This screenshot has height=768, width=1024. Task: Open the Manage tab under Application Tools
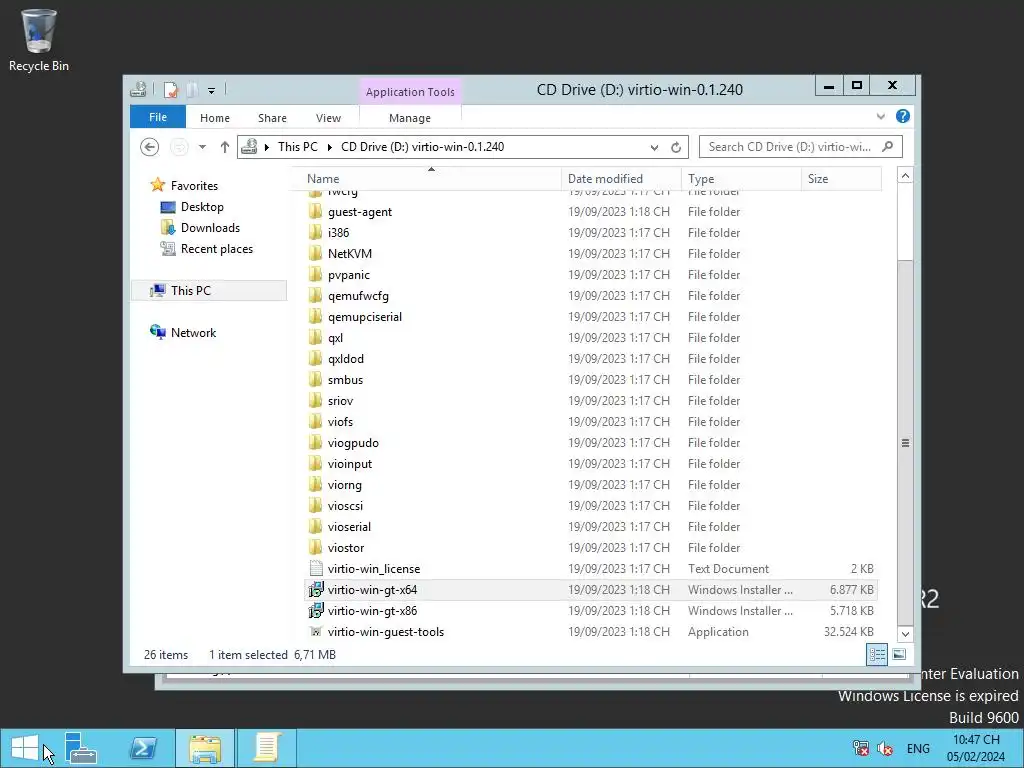pyautogui.click(x=410, y=118)
